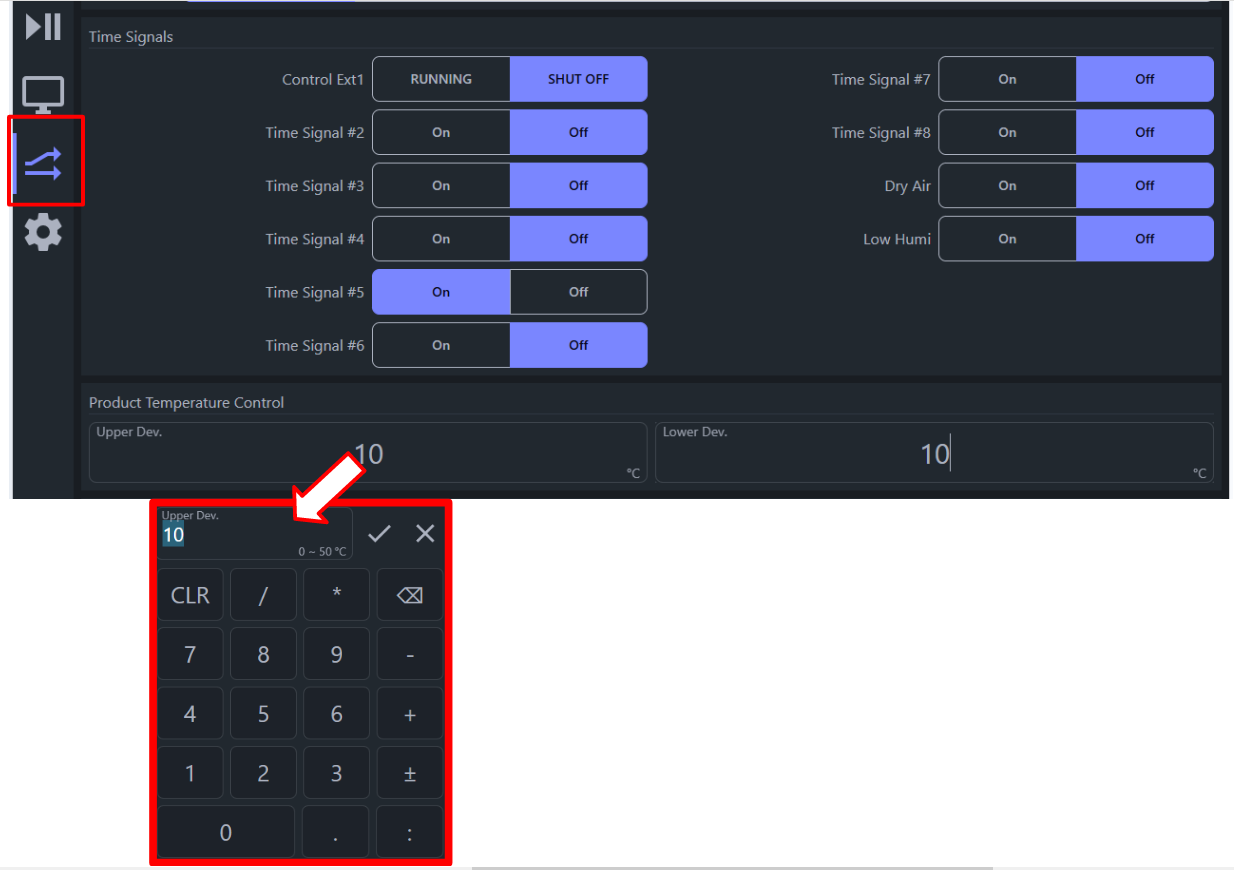Viewport: 1234px width, 870px height.
Task: Tap the 1 key on keypad
Action: click(190, 773)
